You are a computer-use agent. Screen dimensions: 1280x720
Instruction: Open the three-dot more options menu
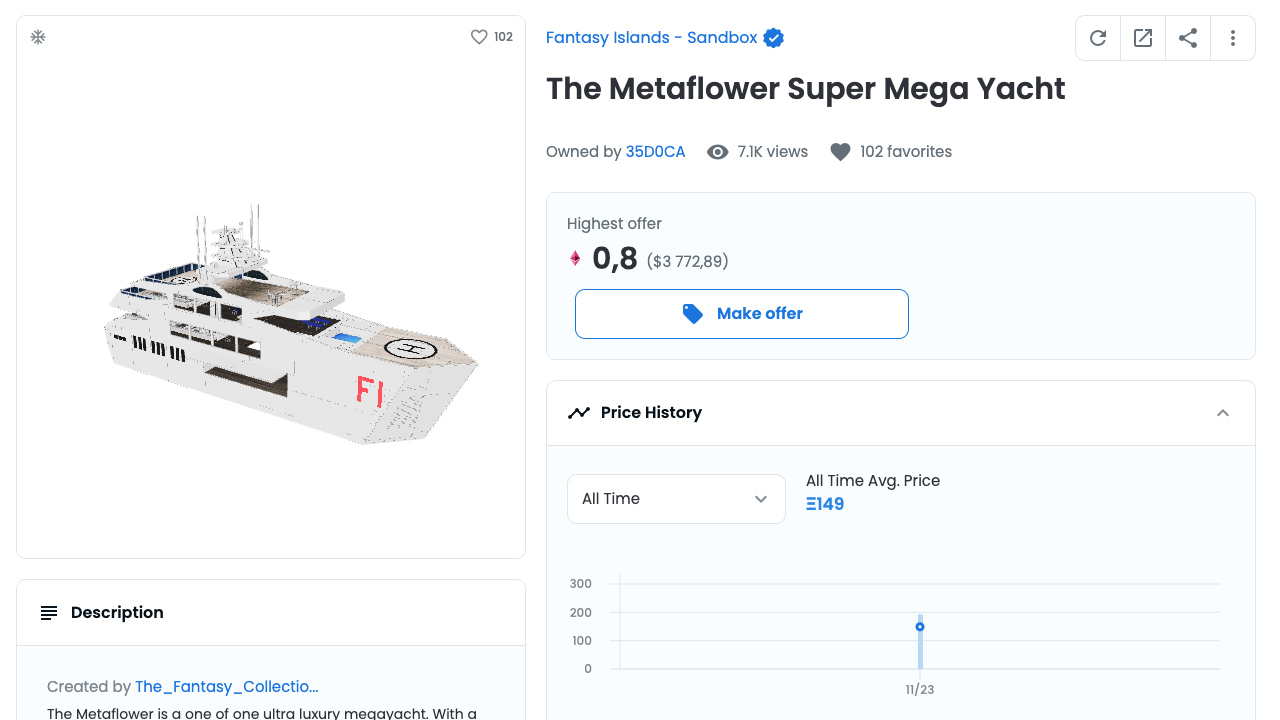pyautogui.click(x=1233, y=38)
